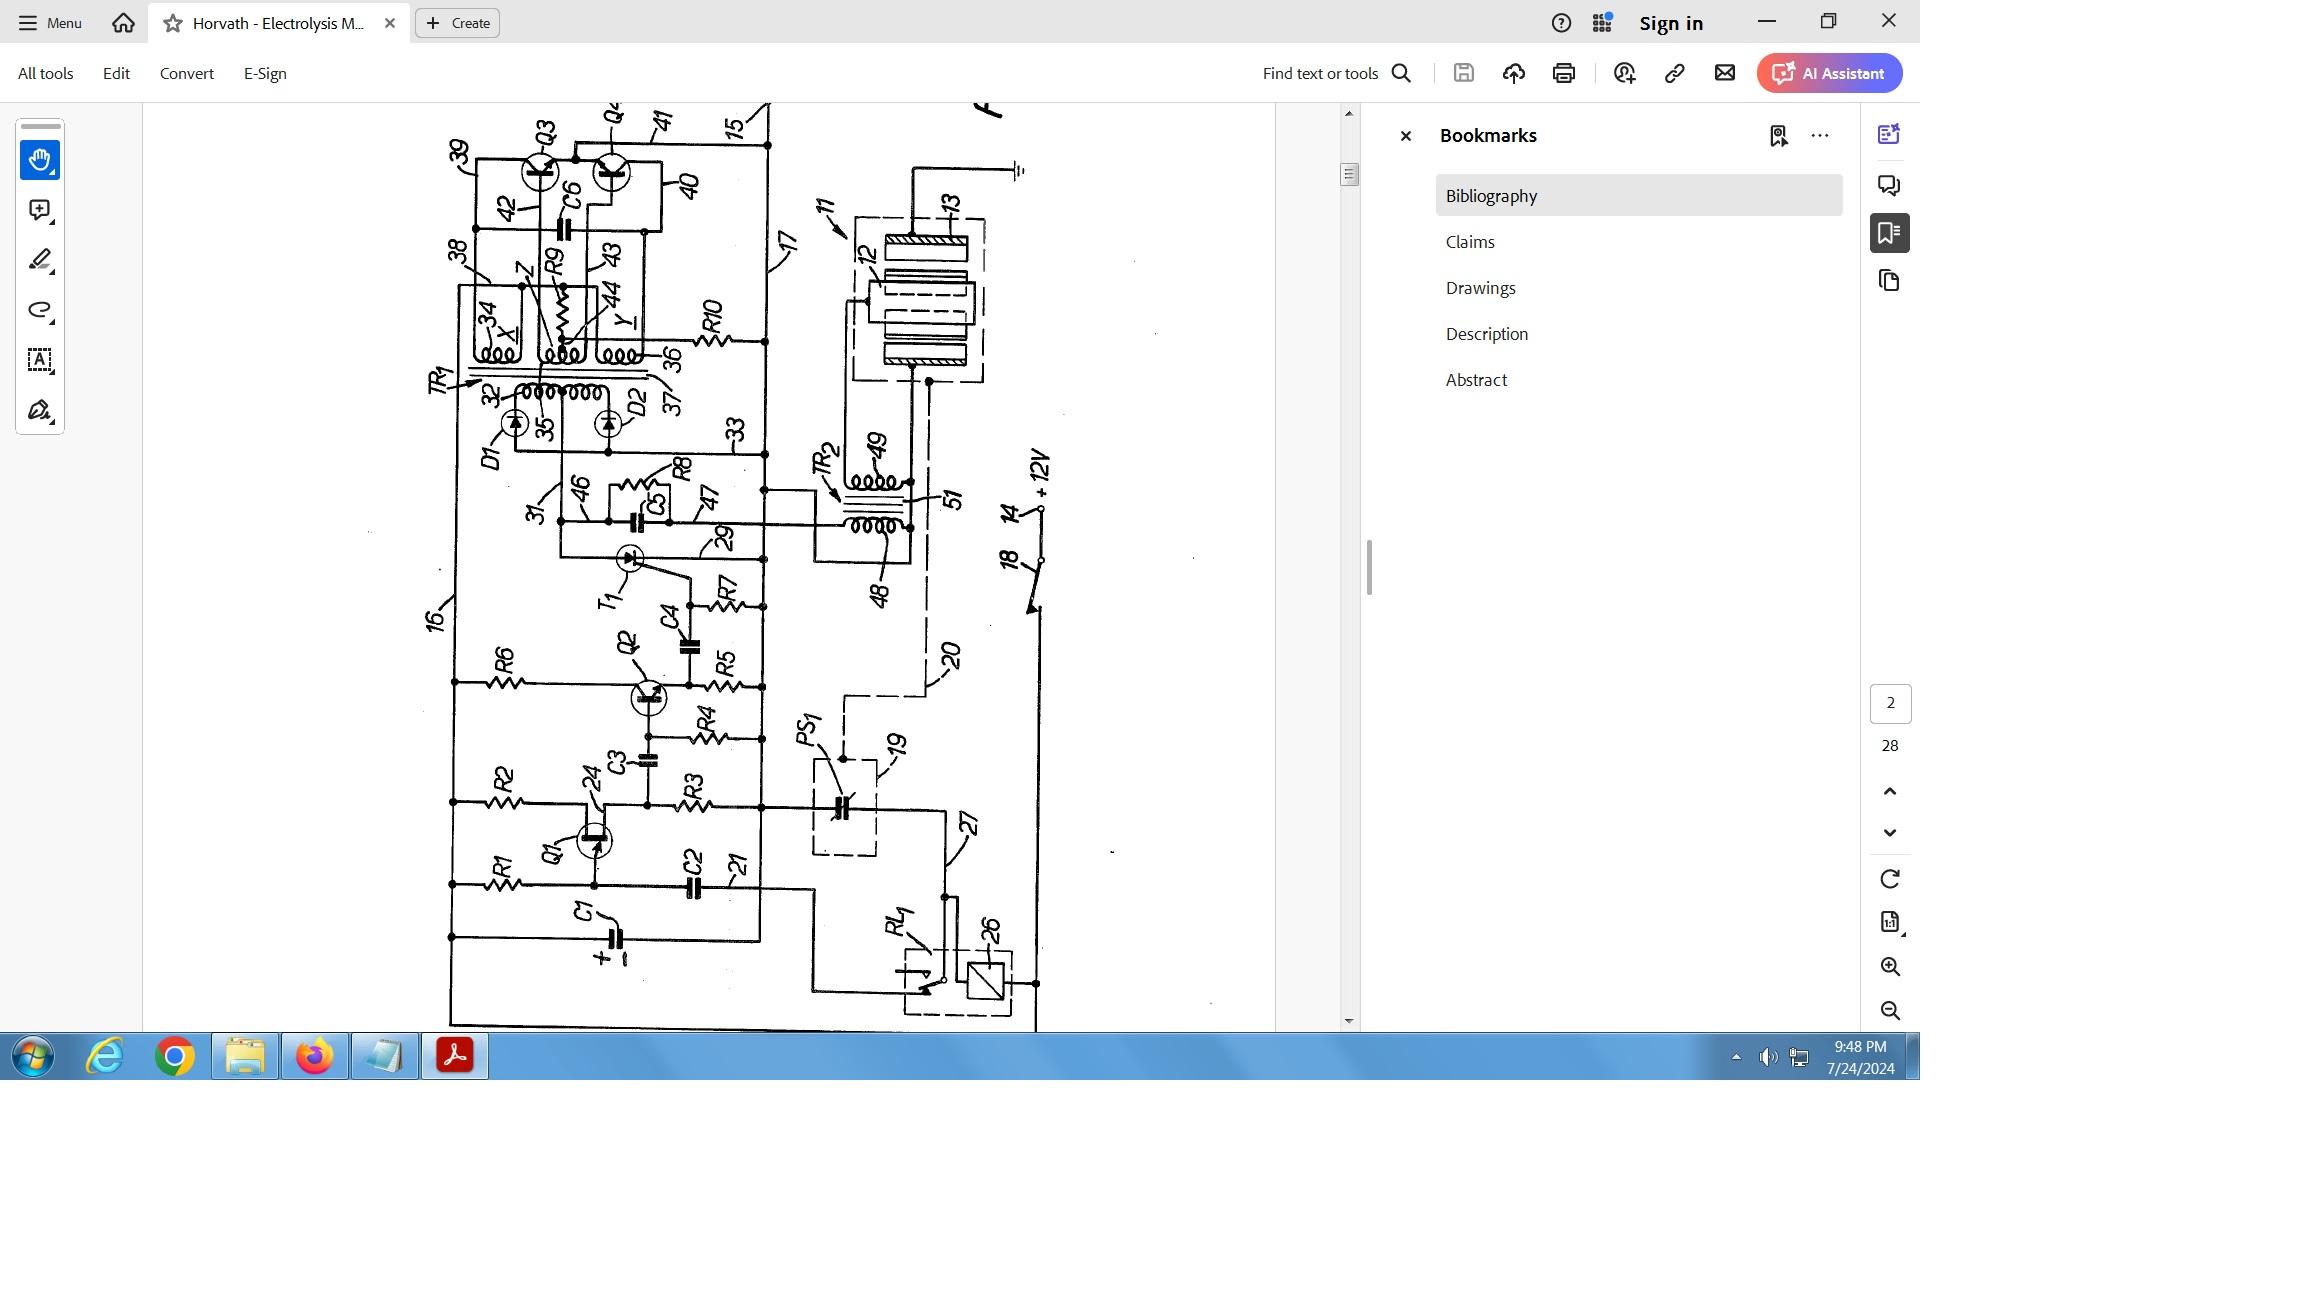The height and width of the screenshot is (1296, 2304).
Task: Open Bookmarks options ellipsis menu
Action: [1820, 136]
